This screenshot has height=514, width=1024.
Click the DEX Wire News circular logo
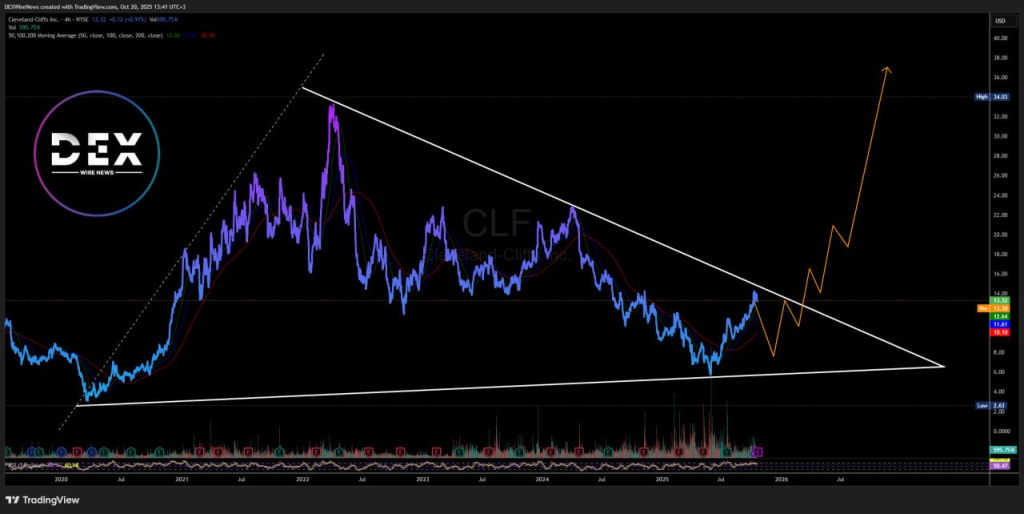pyautogui.click(x=96, y=148)
